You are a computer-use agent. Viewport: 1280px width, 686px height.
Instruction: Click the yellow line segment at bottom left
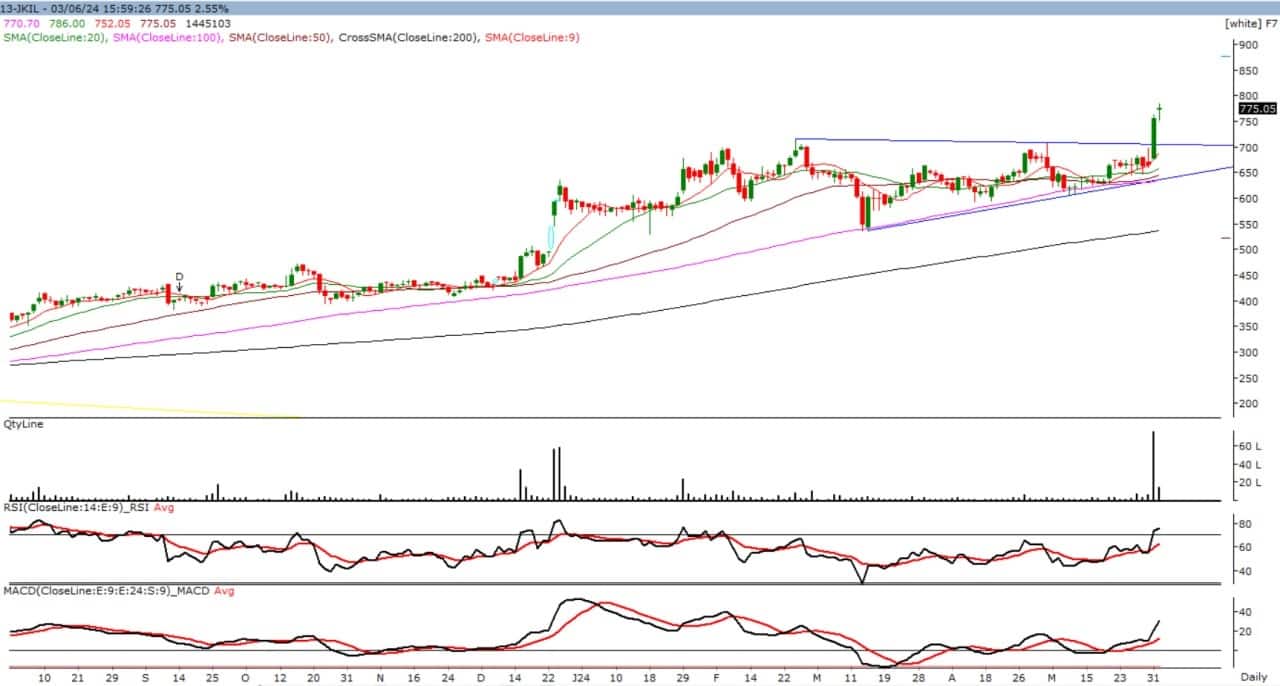(150, 410)
